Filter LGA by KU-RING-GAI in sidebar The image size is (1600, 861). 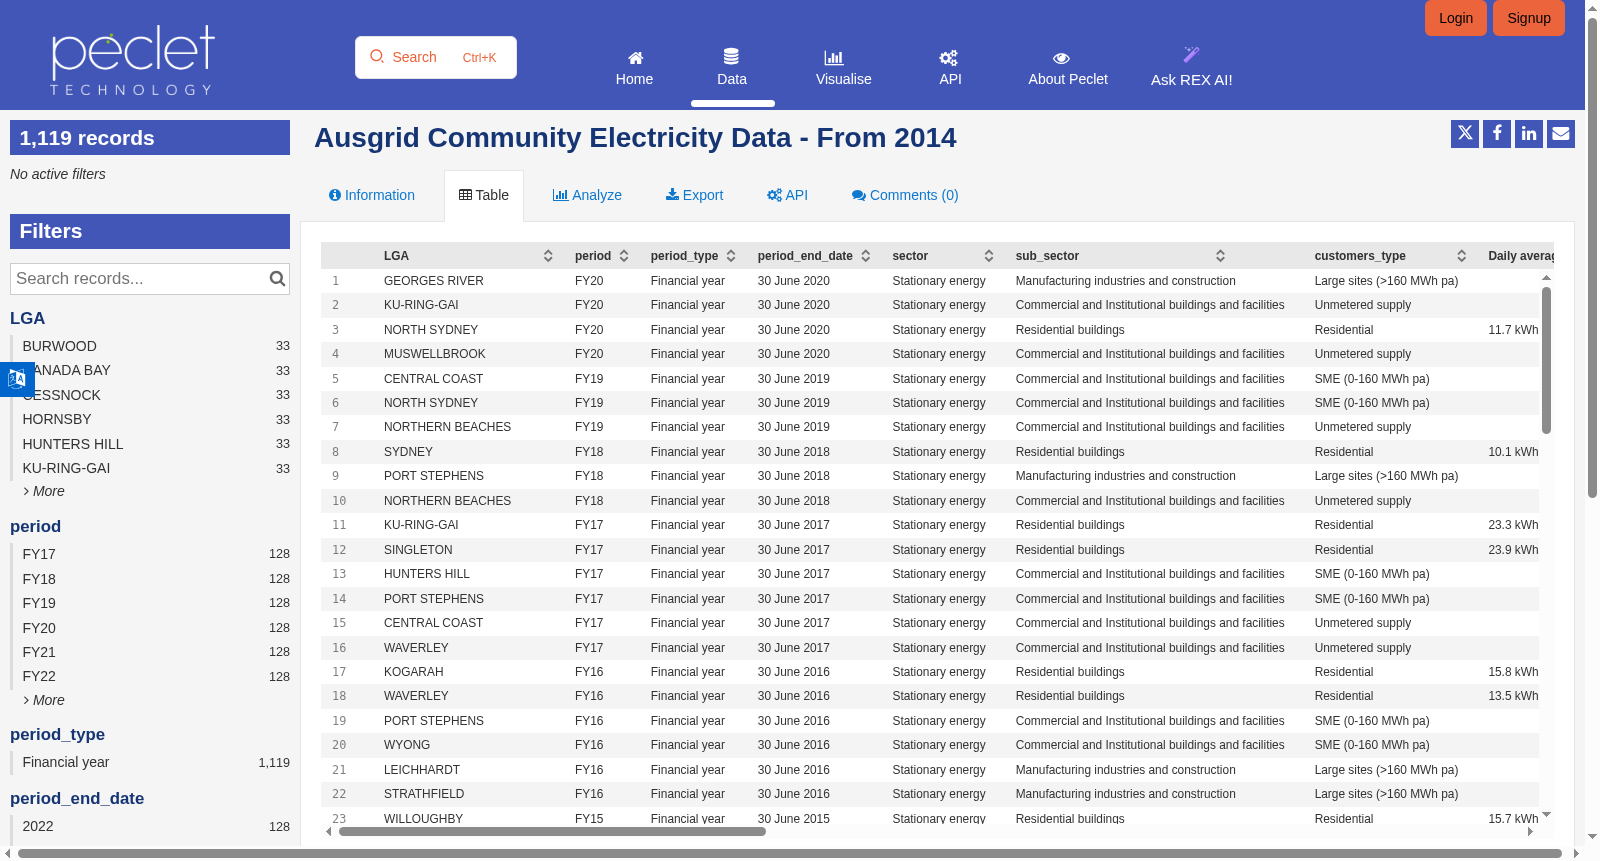click(x=150, y=468)
